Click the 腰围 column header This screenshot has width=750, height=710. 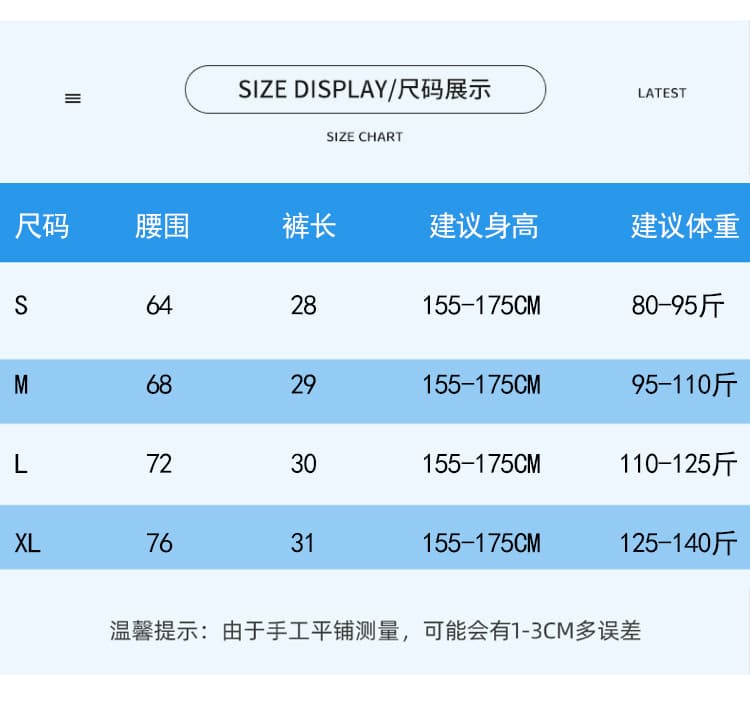[x=162, y=226]
